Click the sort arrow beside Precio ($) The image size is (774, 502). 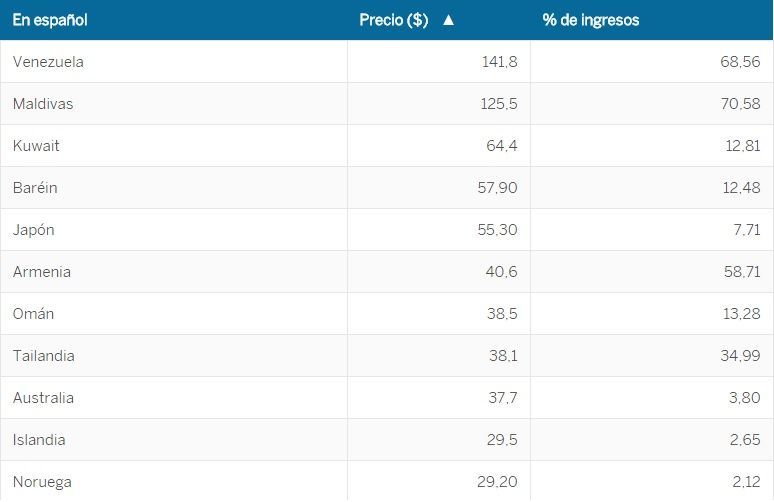448,20
